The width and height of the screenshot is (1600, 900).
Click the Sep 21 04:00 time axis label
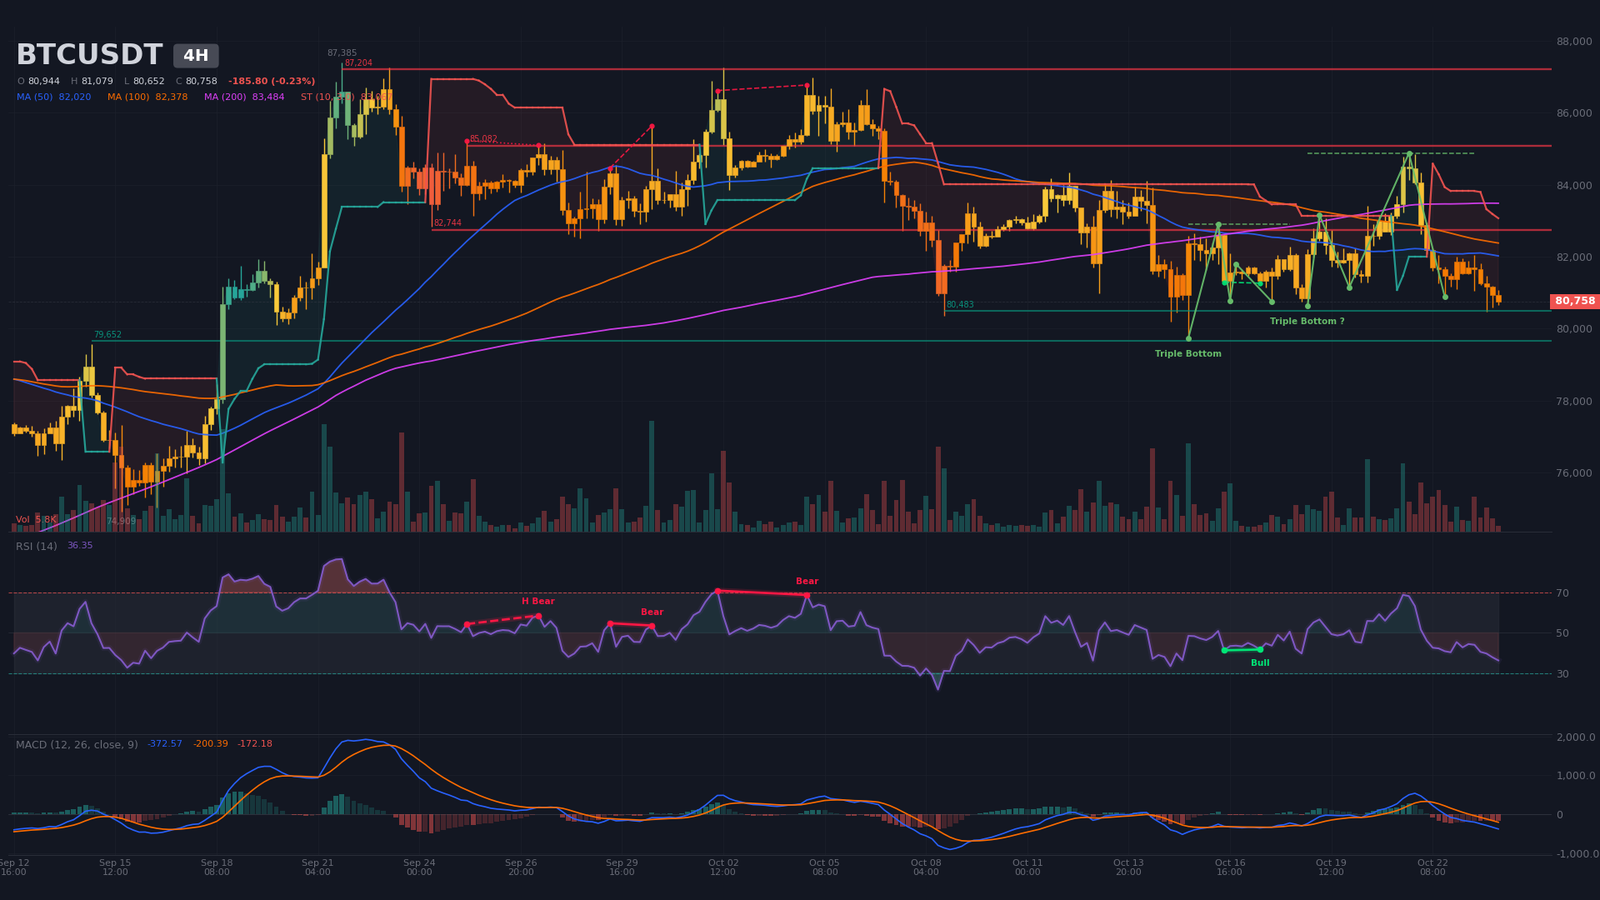[318, 867]
